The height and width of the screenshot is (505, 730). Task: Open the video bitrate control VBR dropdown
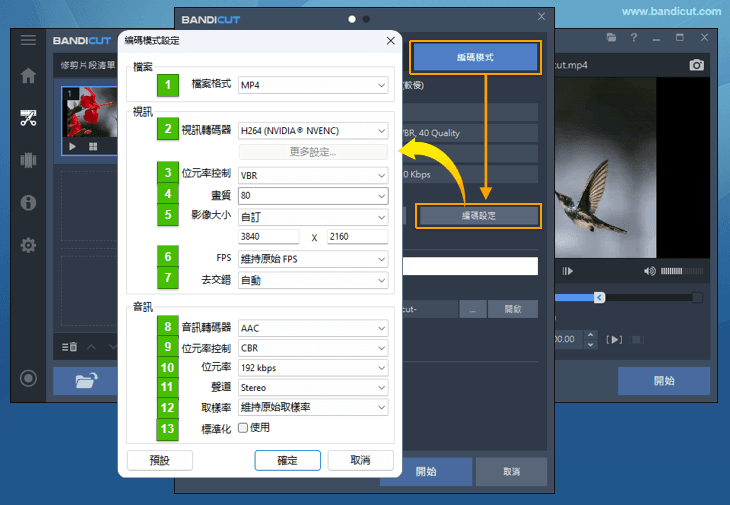(x=313, y=175)
